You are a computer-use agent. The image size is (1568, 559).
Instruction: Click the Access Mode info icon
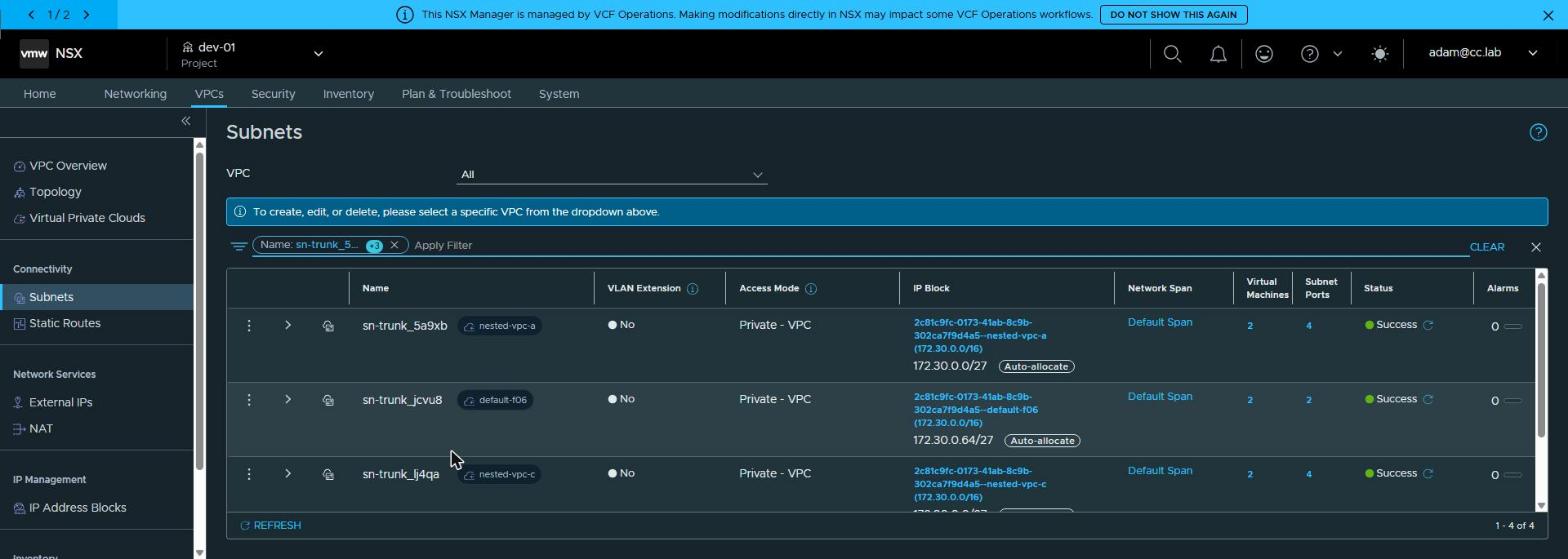811,289
